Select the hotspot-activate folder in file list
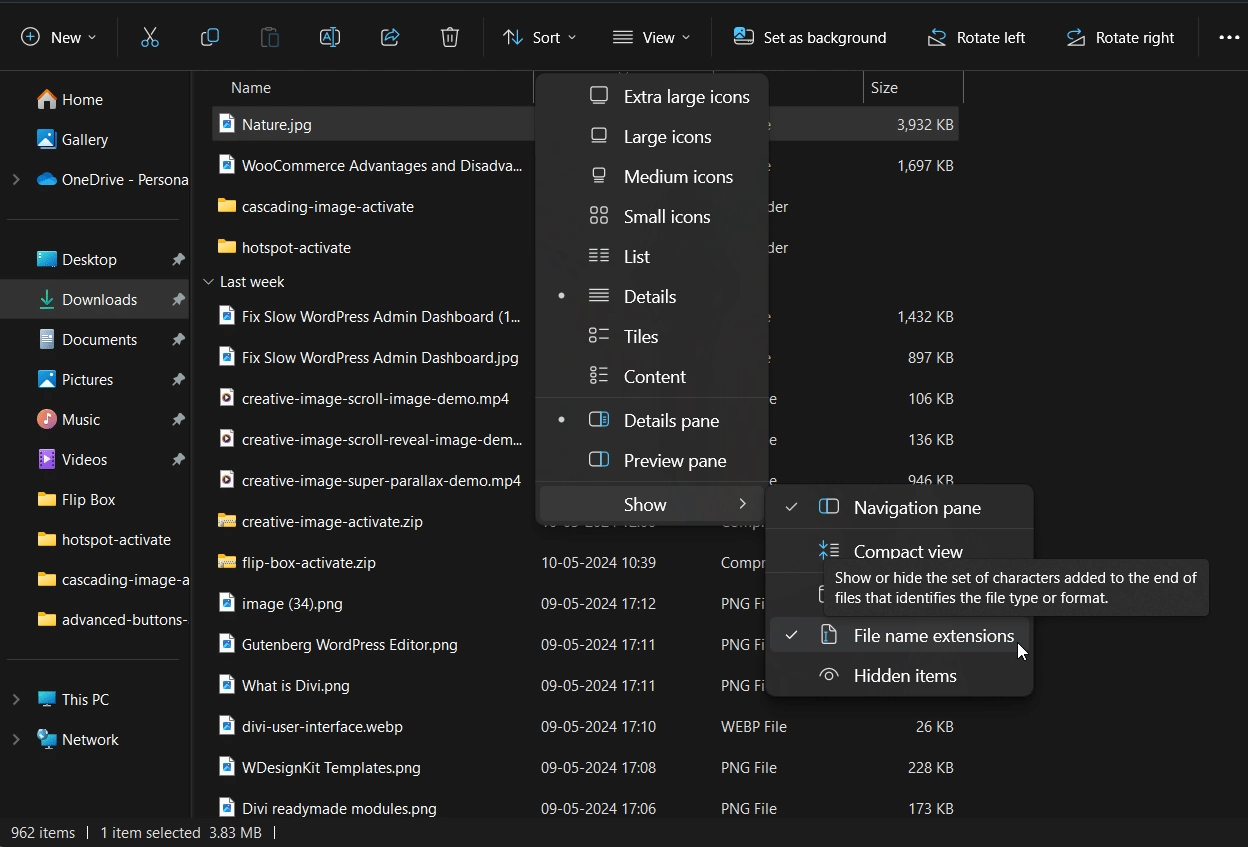Screen dimensions: 1248x847 (x=296, y=247)
